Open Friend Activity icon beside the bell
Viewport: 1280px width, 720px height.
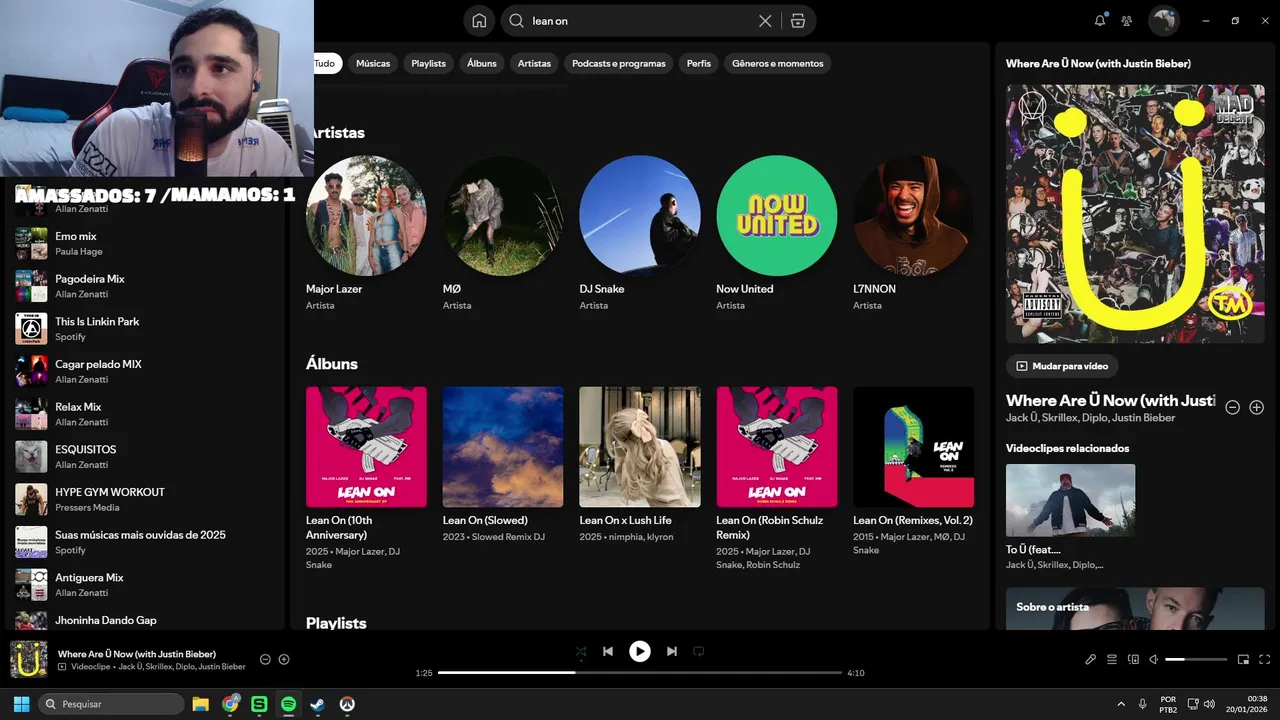coord(1127,20)
